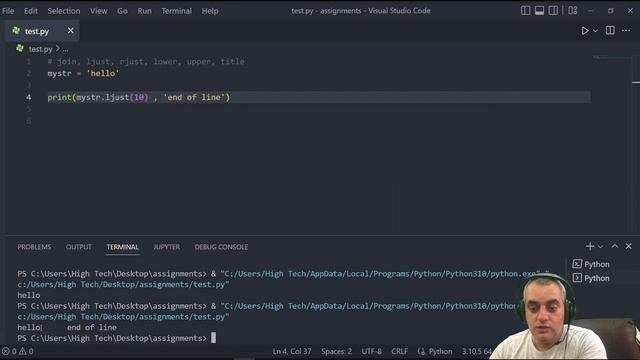Select interpreter 3.10.5 in status bar
This screenshot has width=640, height=360.
(477, 351)
